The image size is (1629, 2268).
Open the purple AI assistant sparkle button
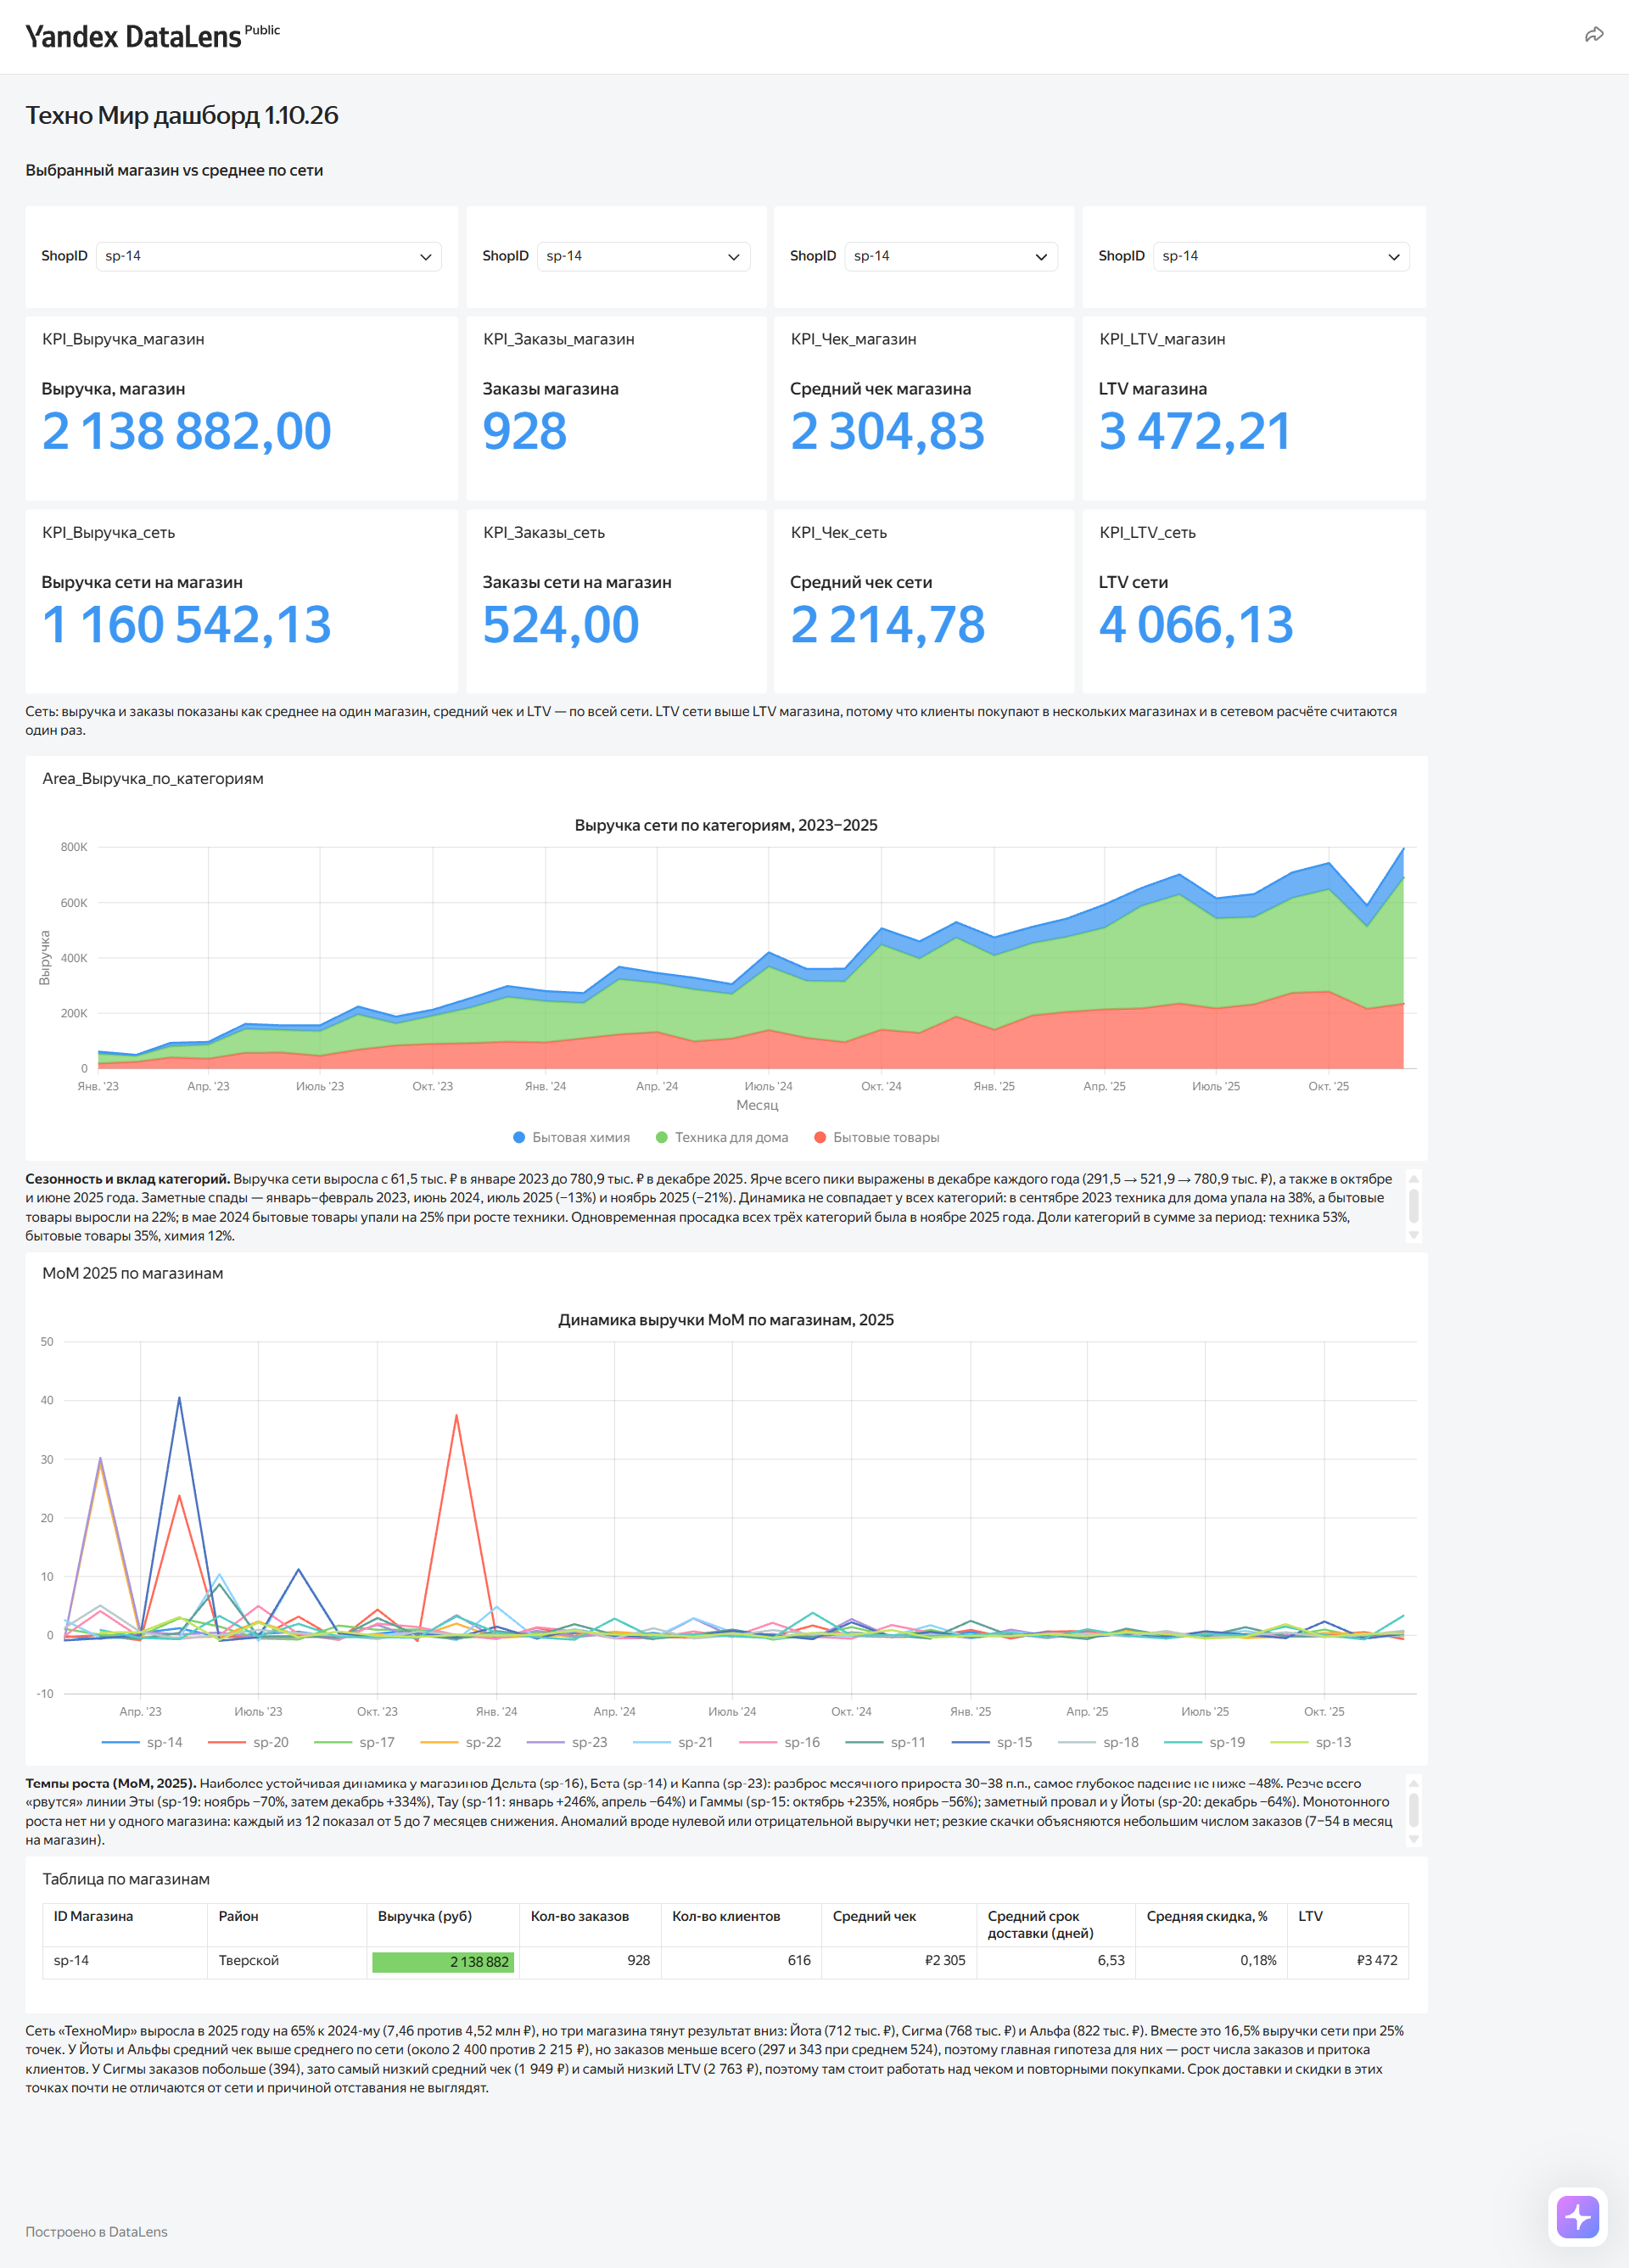point(1577,2217)
